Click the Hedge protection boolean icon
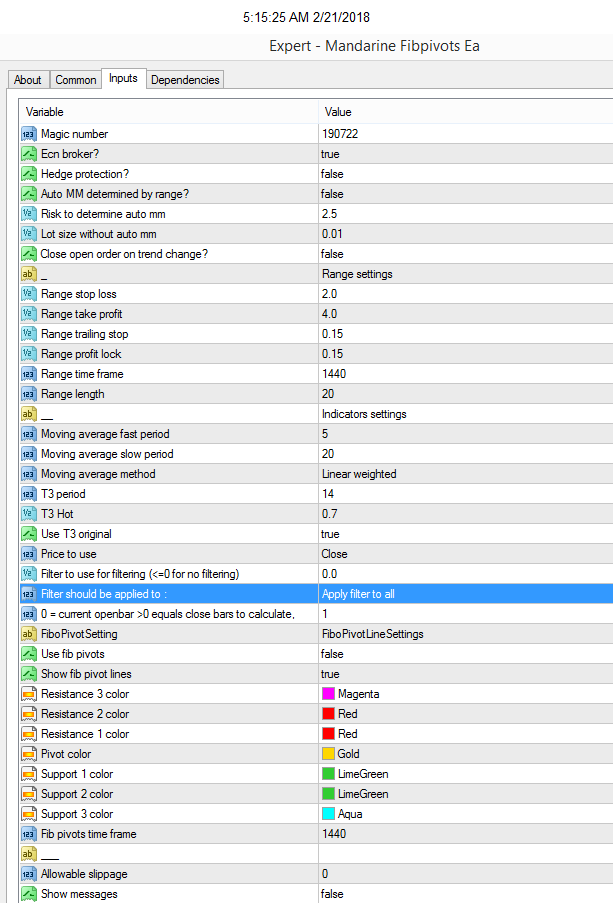Screen dimensions: 613x903 coord(29,174)
